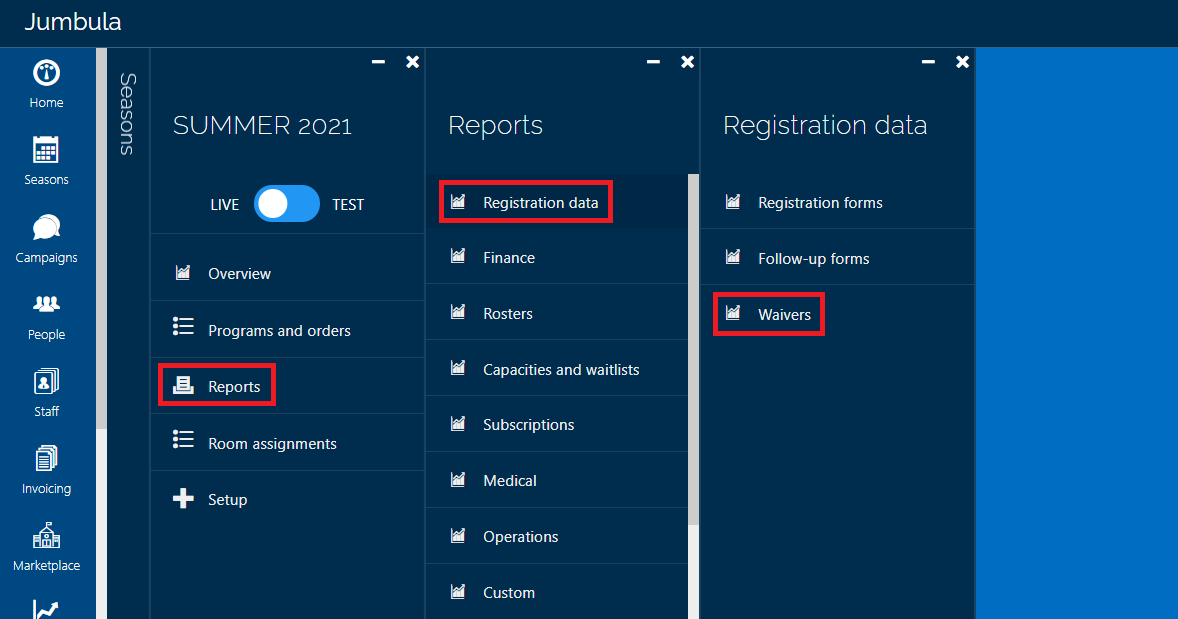Open the Home dashboard icon
The width and height of the screenshot is (1178, 619).
[47, 73]
